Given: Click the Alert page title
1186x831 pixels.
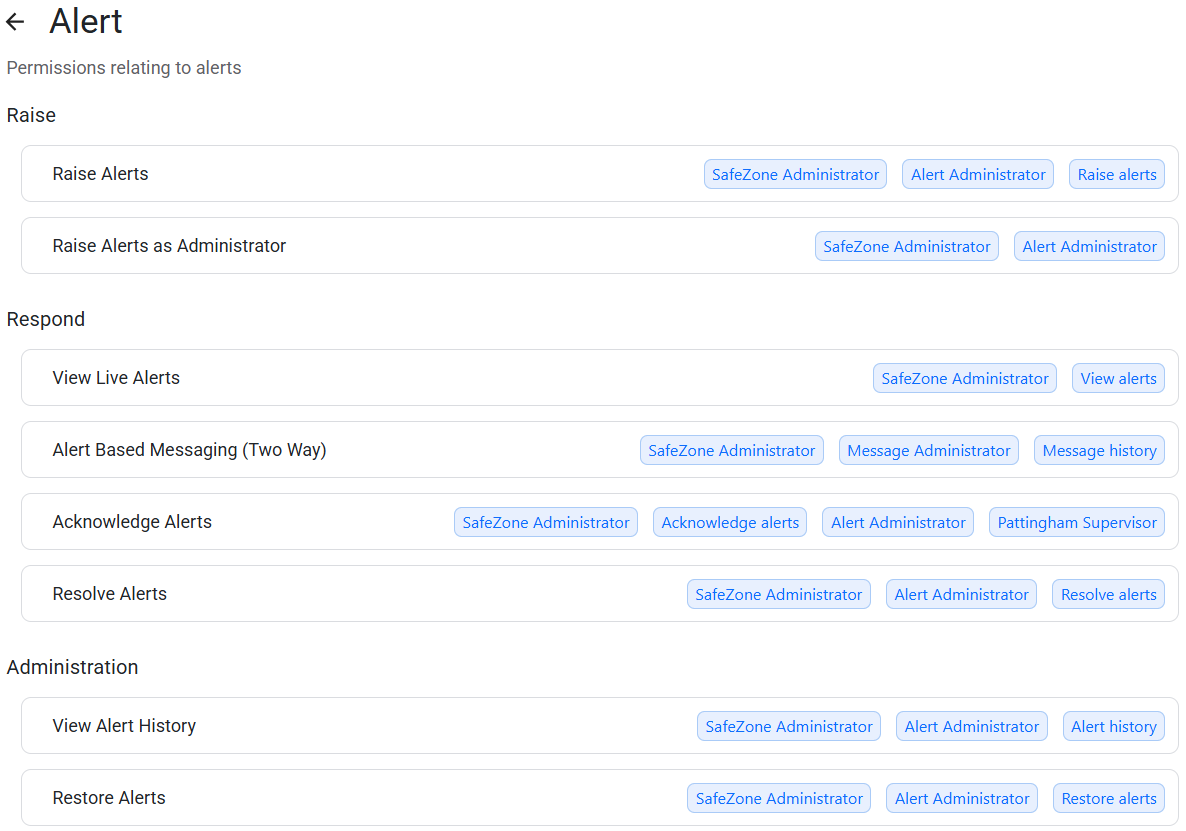Looking at the screenshot, I should click(85, 21).
